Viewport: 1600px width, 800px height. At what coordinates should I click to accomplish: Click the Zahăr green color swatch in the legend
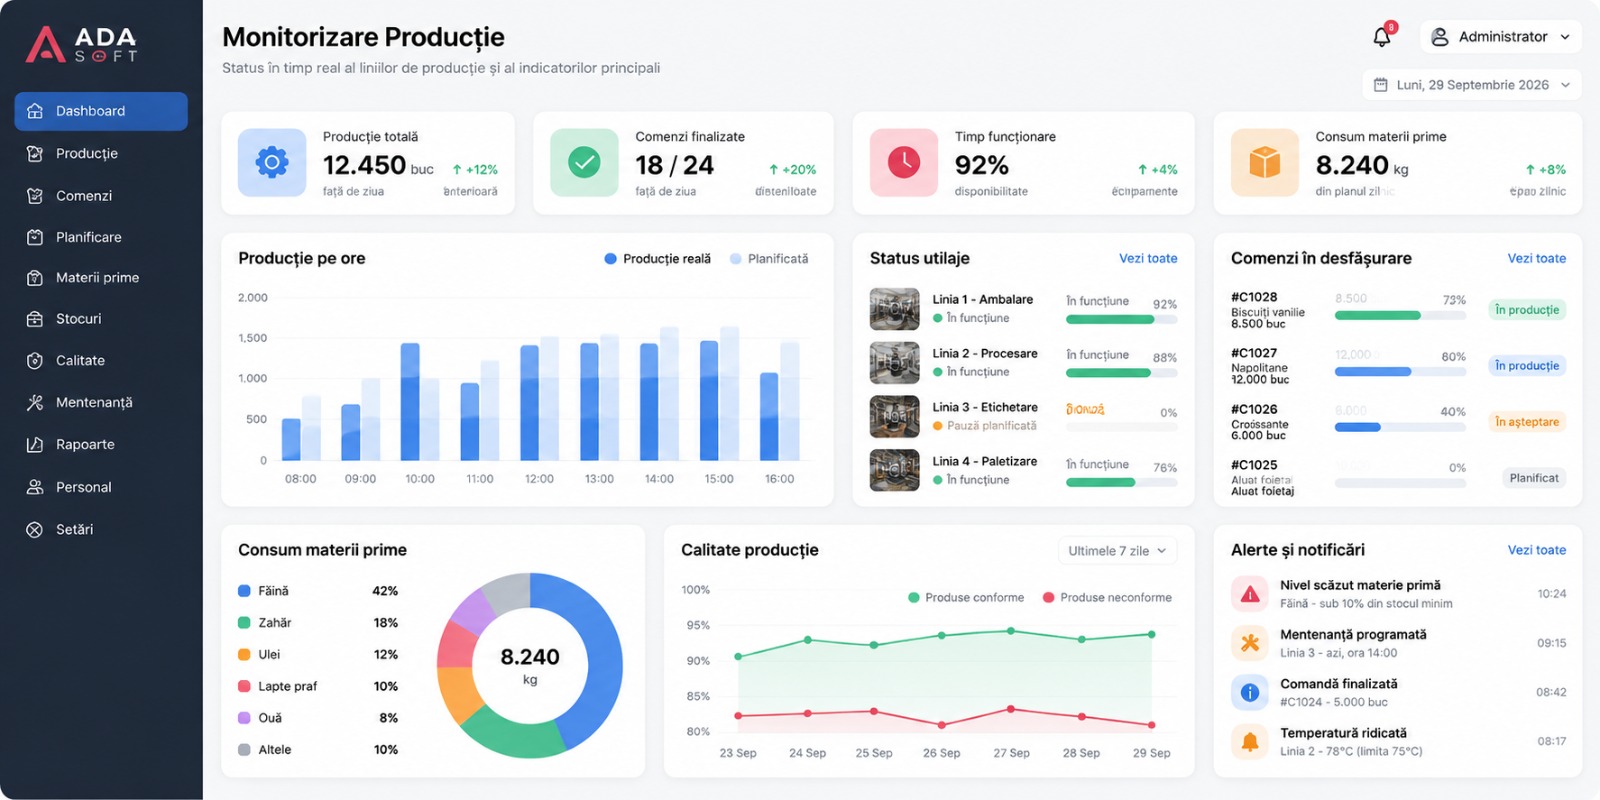pos(244,623)
